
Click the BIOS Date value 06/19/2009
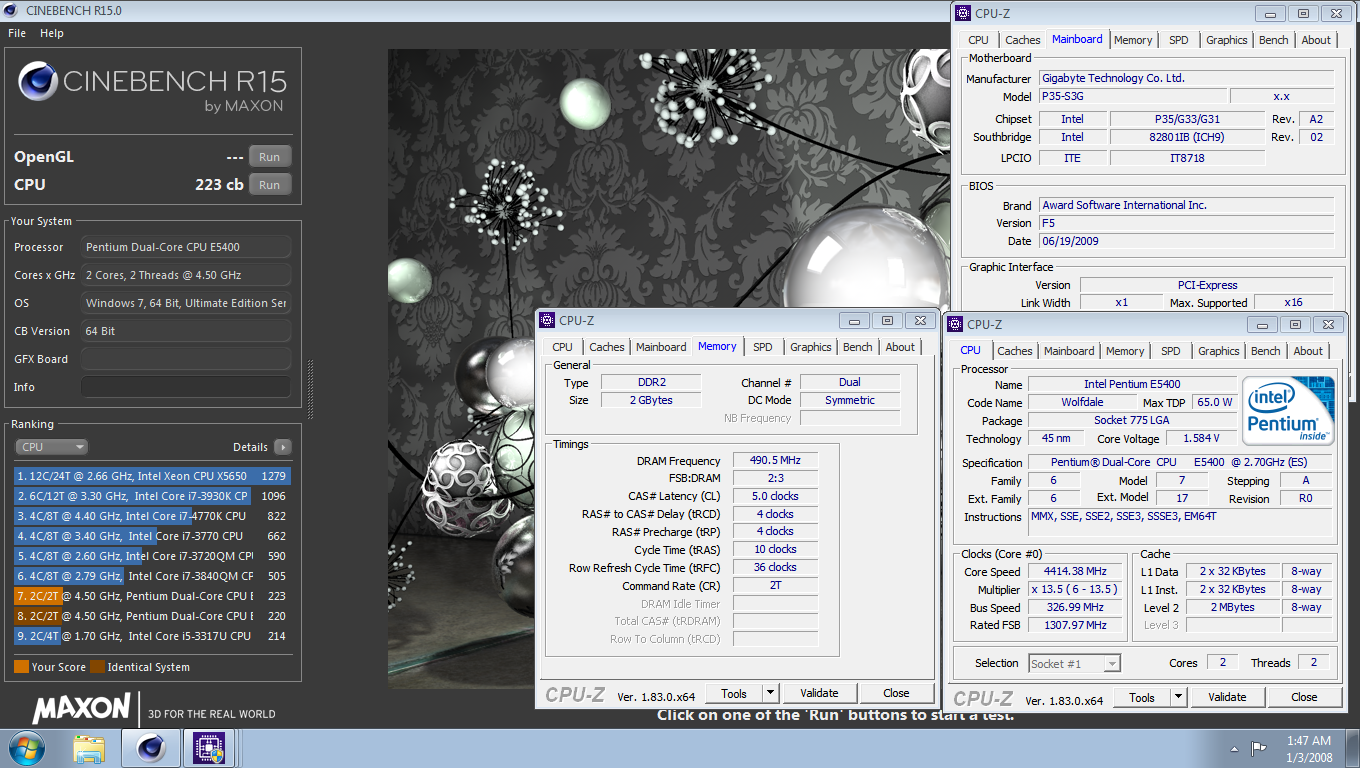click(x=1186, y=241)
